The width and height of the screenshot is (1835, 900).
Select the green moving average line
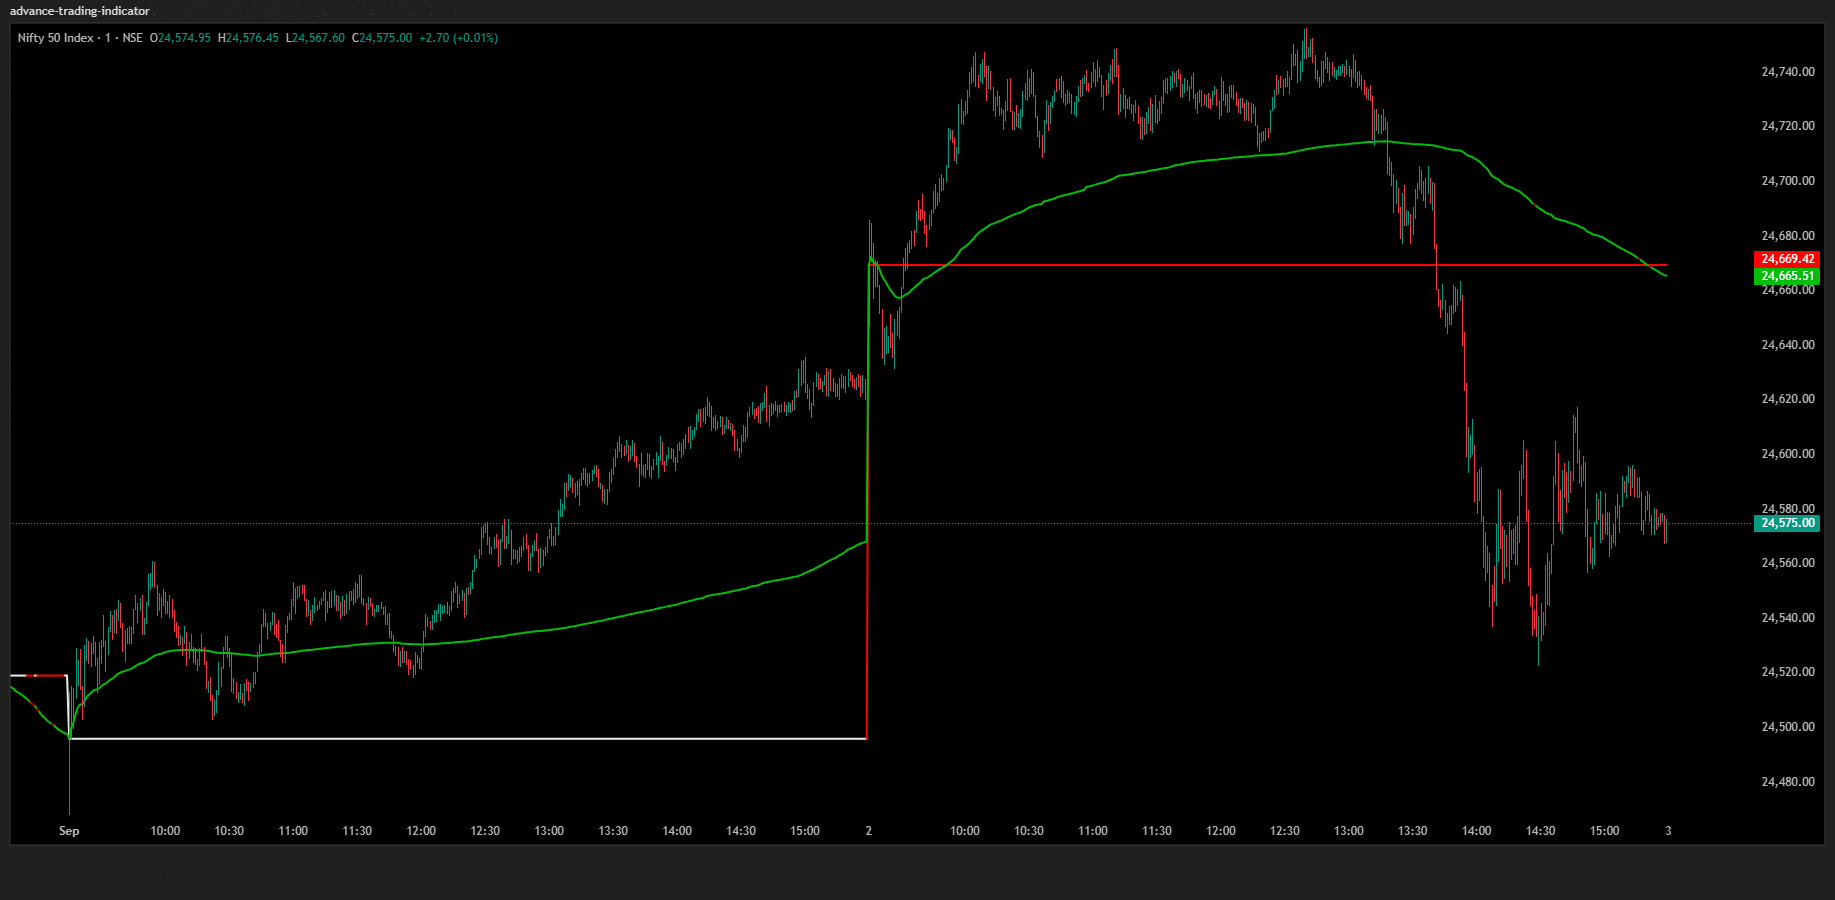(1200, 160)
